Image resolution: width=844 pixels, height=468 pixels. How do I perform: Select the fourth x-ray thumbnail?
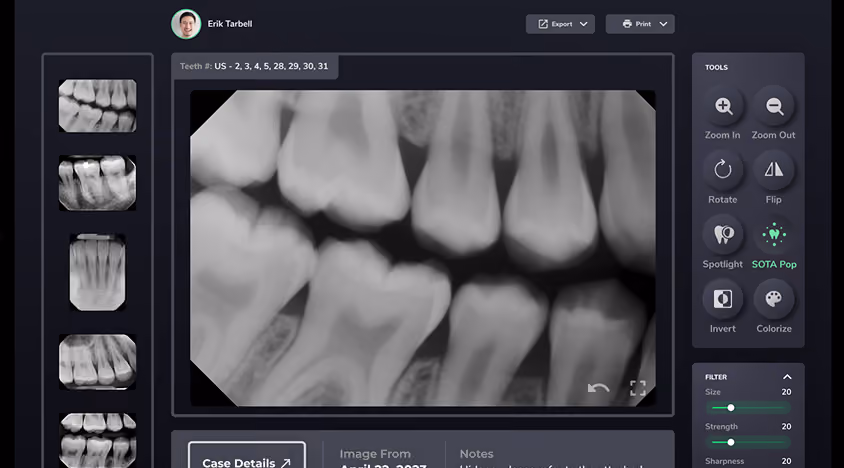pos(97,362)
